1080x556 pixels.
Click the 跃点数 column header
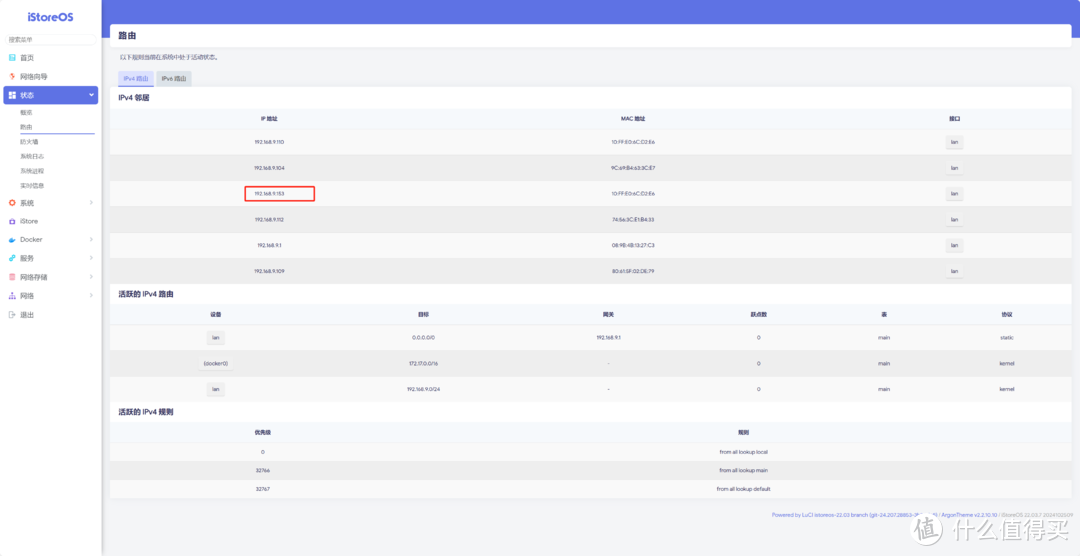(x=758, y=314)
